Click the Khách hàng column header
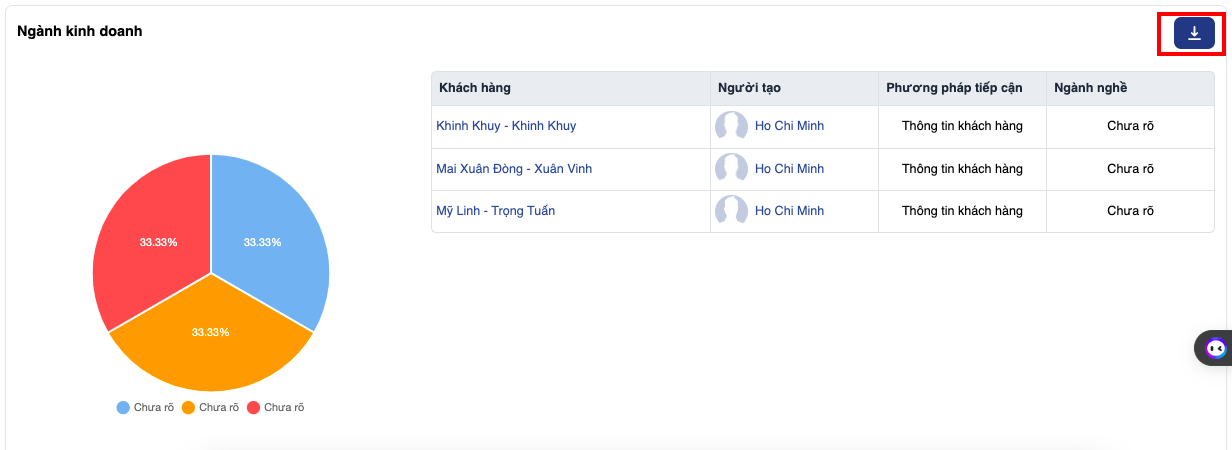This screenshot has width=1232, height=450. 475,88
